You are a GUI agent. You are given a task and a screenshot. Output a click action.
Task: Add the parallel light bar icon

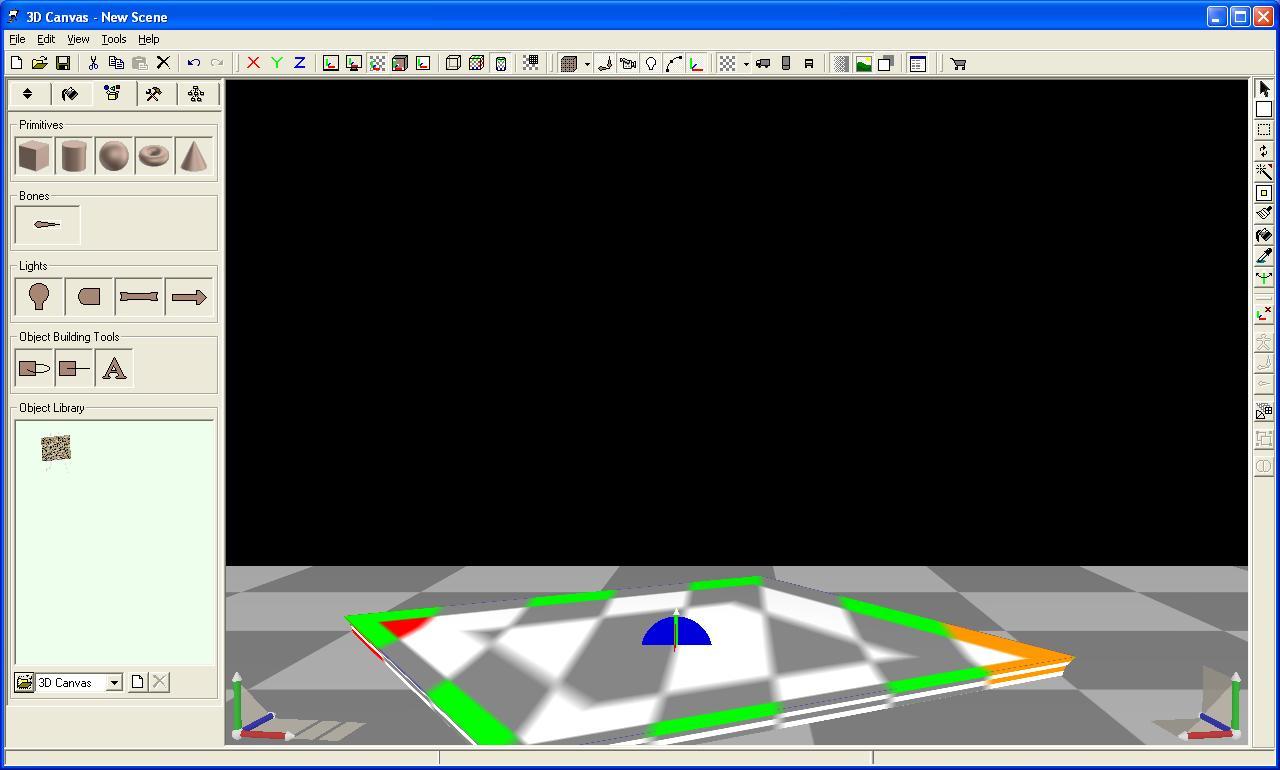139,297
